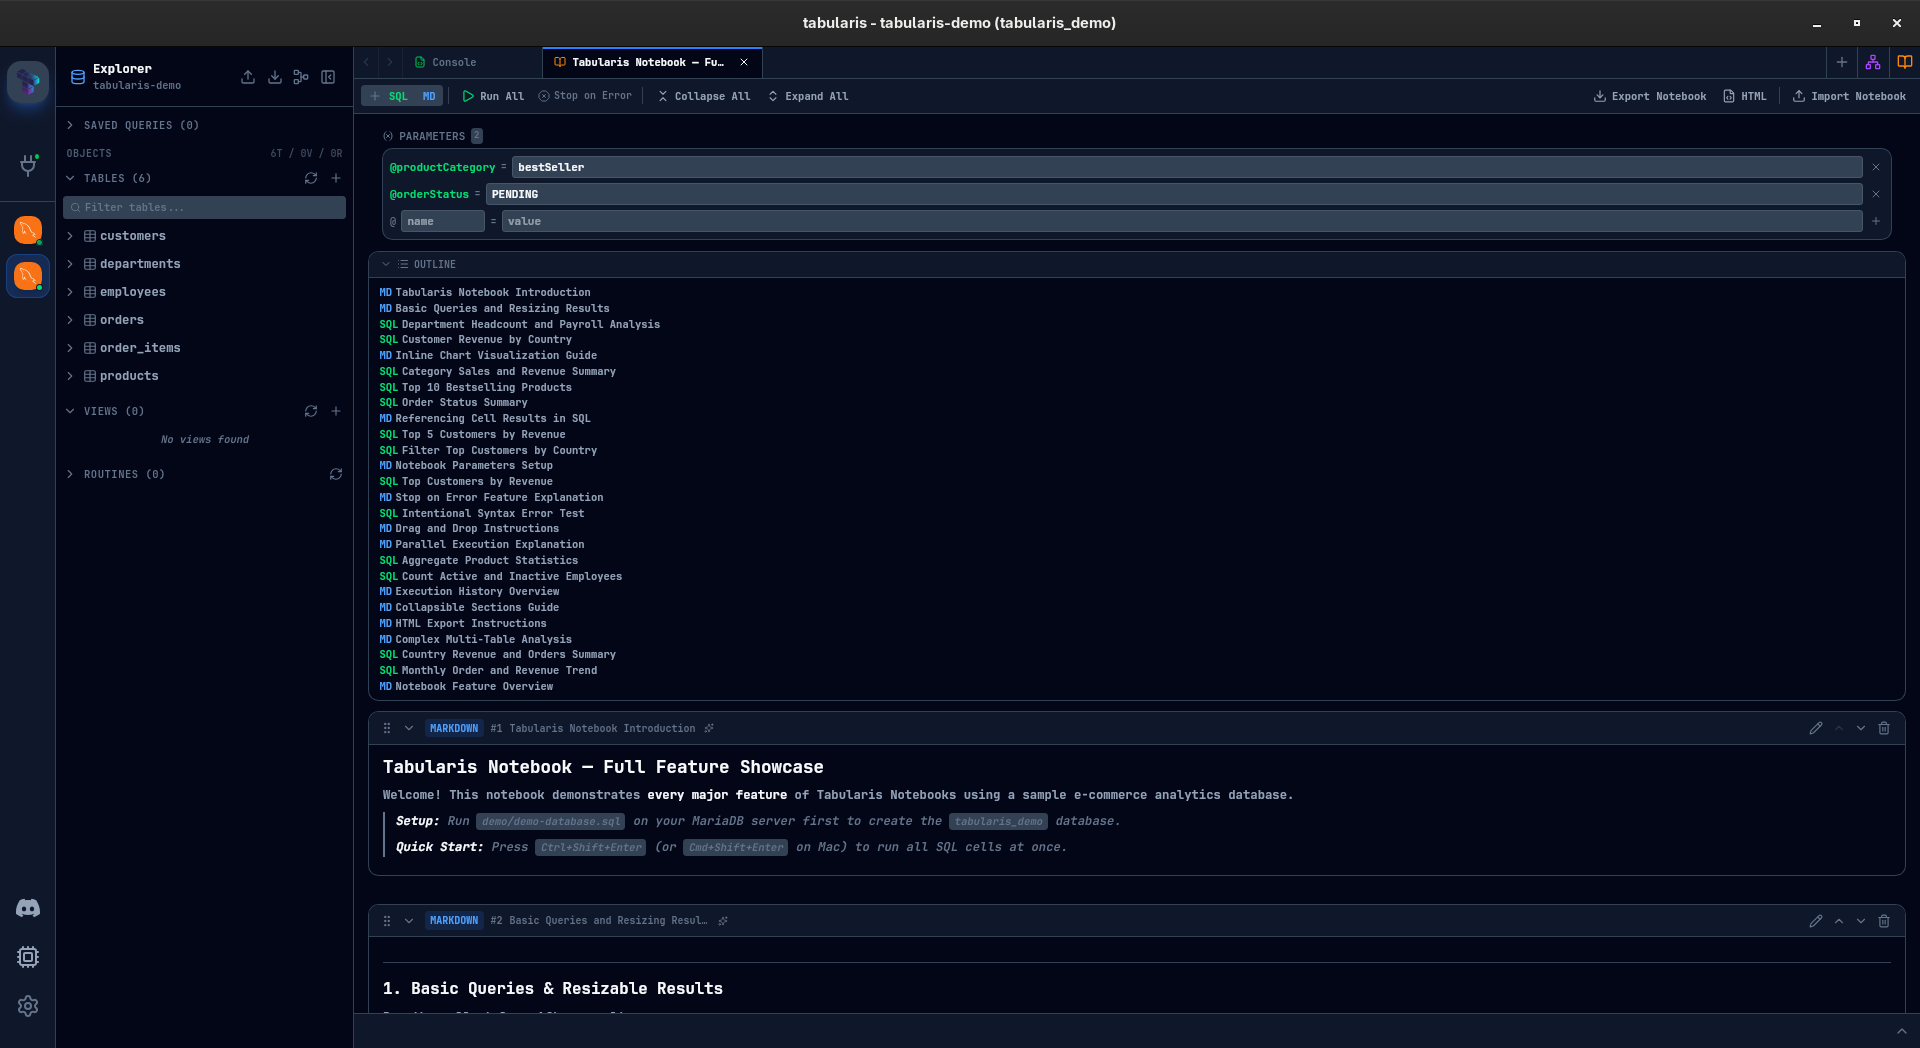Select the SQL import icon in Explorer header
The image size is (1920, 1048).
[x=275, y=77]
